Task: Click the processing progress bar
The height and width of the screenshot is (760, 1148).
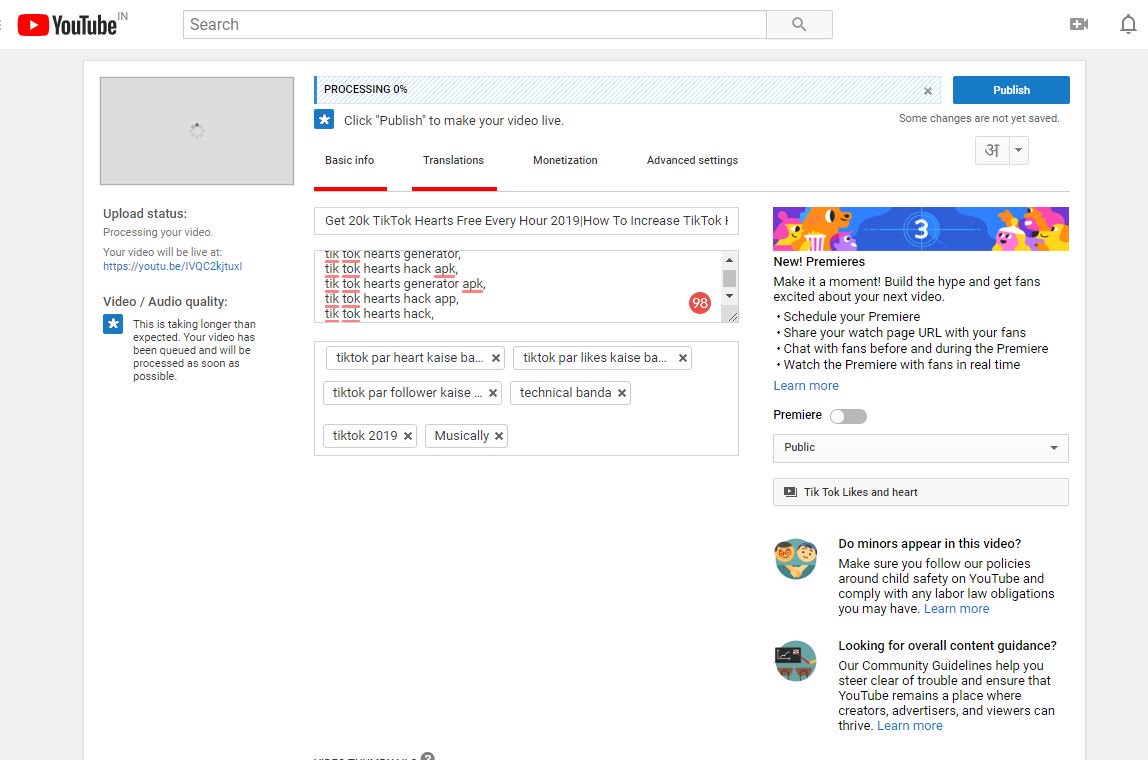Action: (627, 89)
